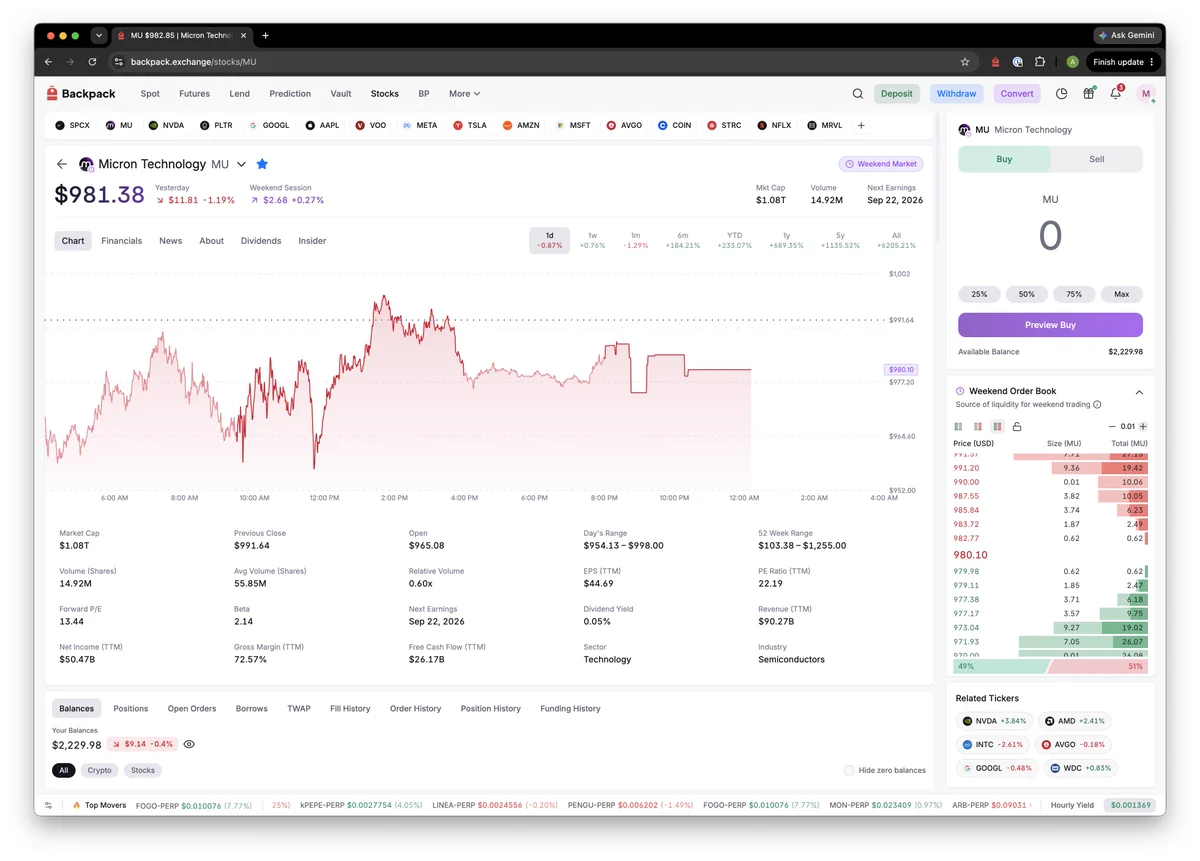Toggle the order book lock icon
The width and height of the screenshot is (1200, 861).
pyautogui.click(x=1017, y=427)
